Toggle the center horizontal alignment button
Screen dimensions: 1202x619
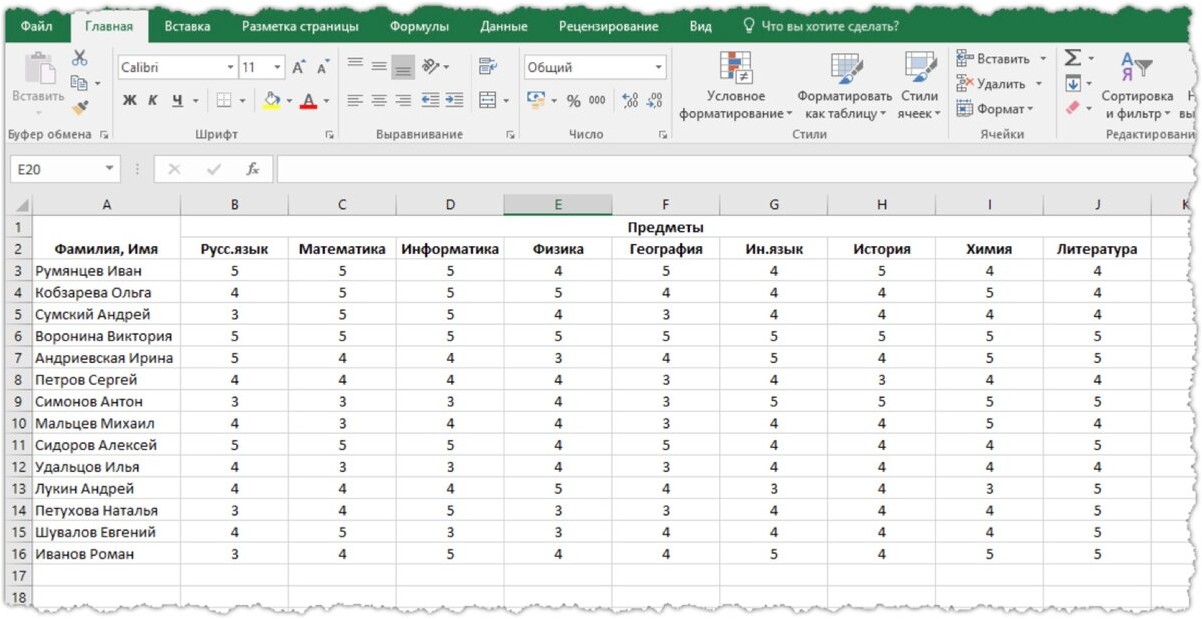pyautogui.click(x=378, y=100)
